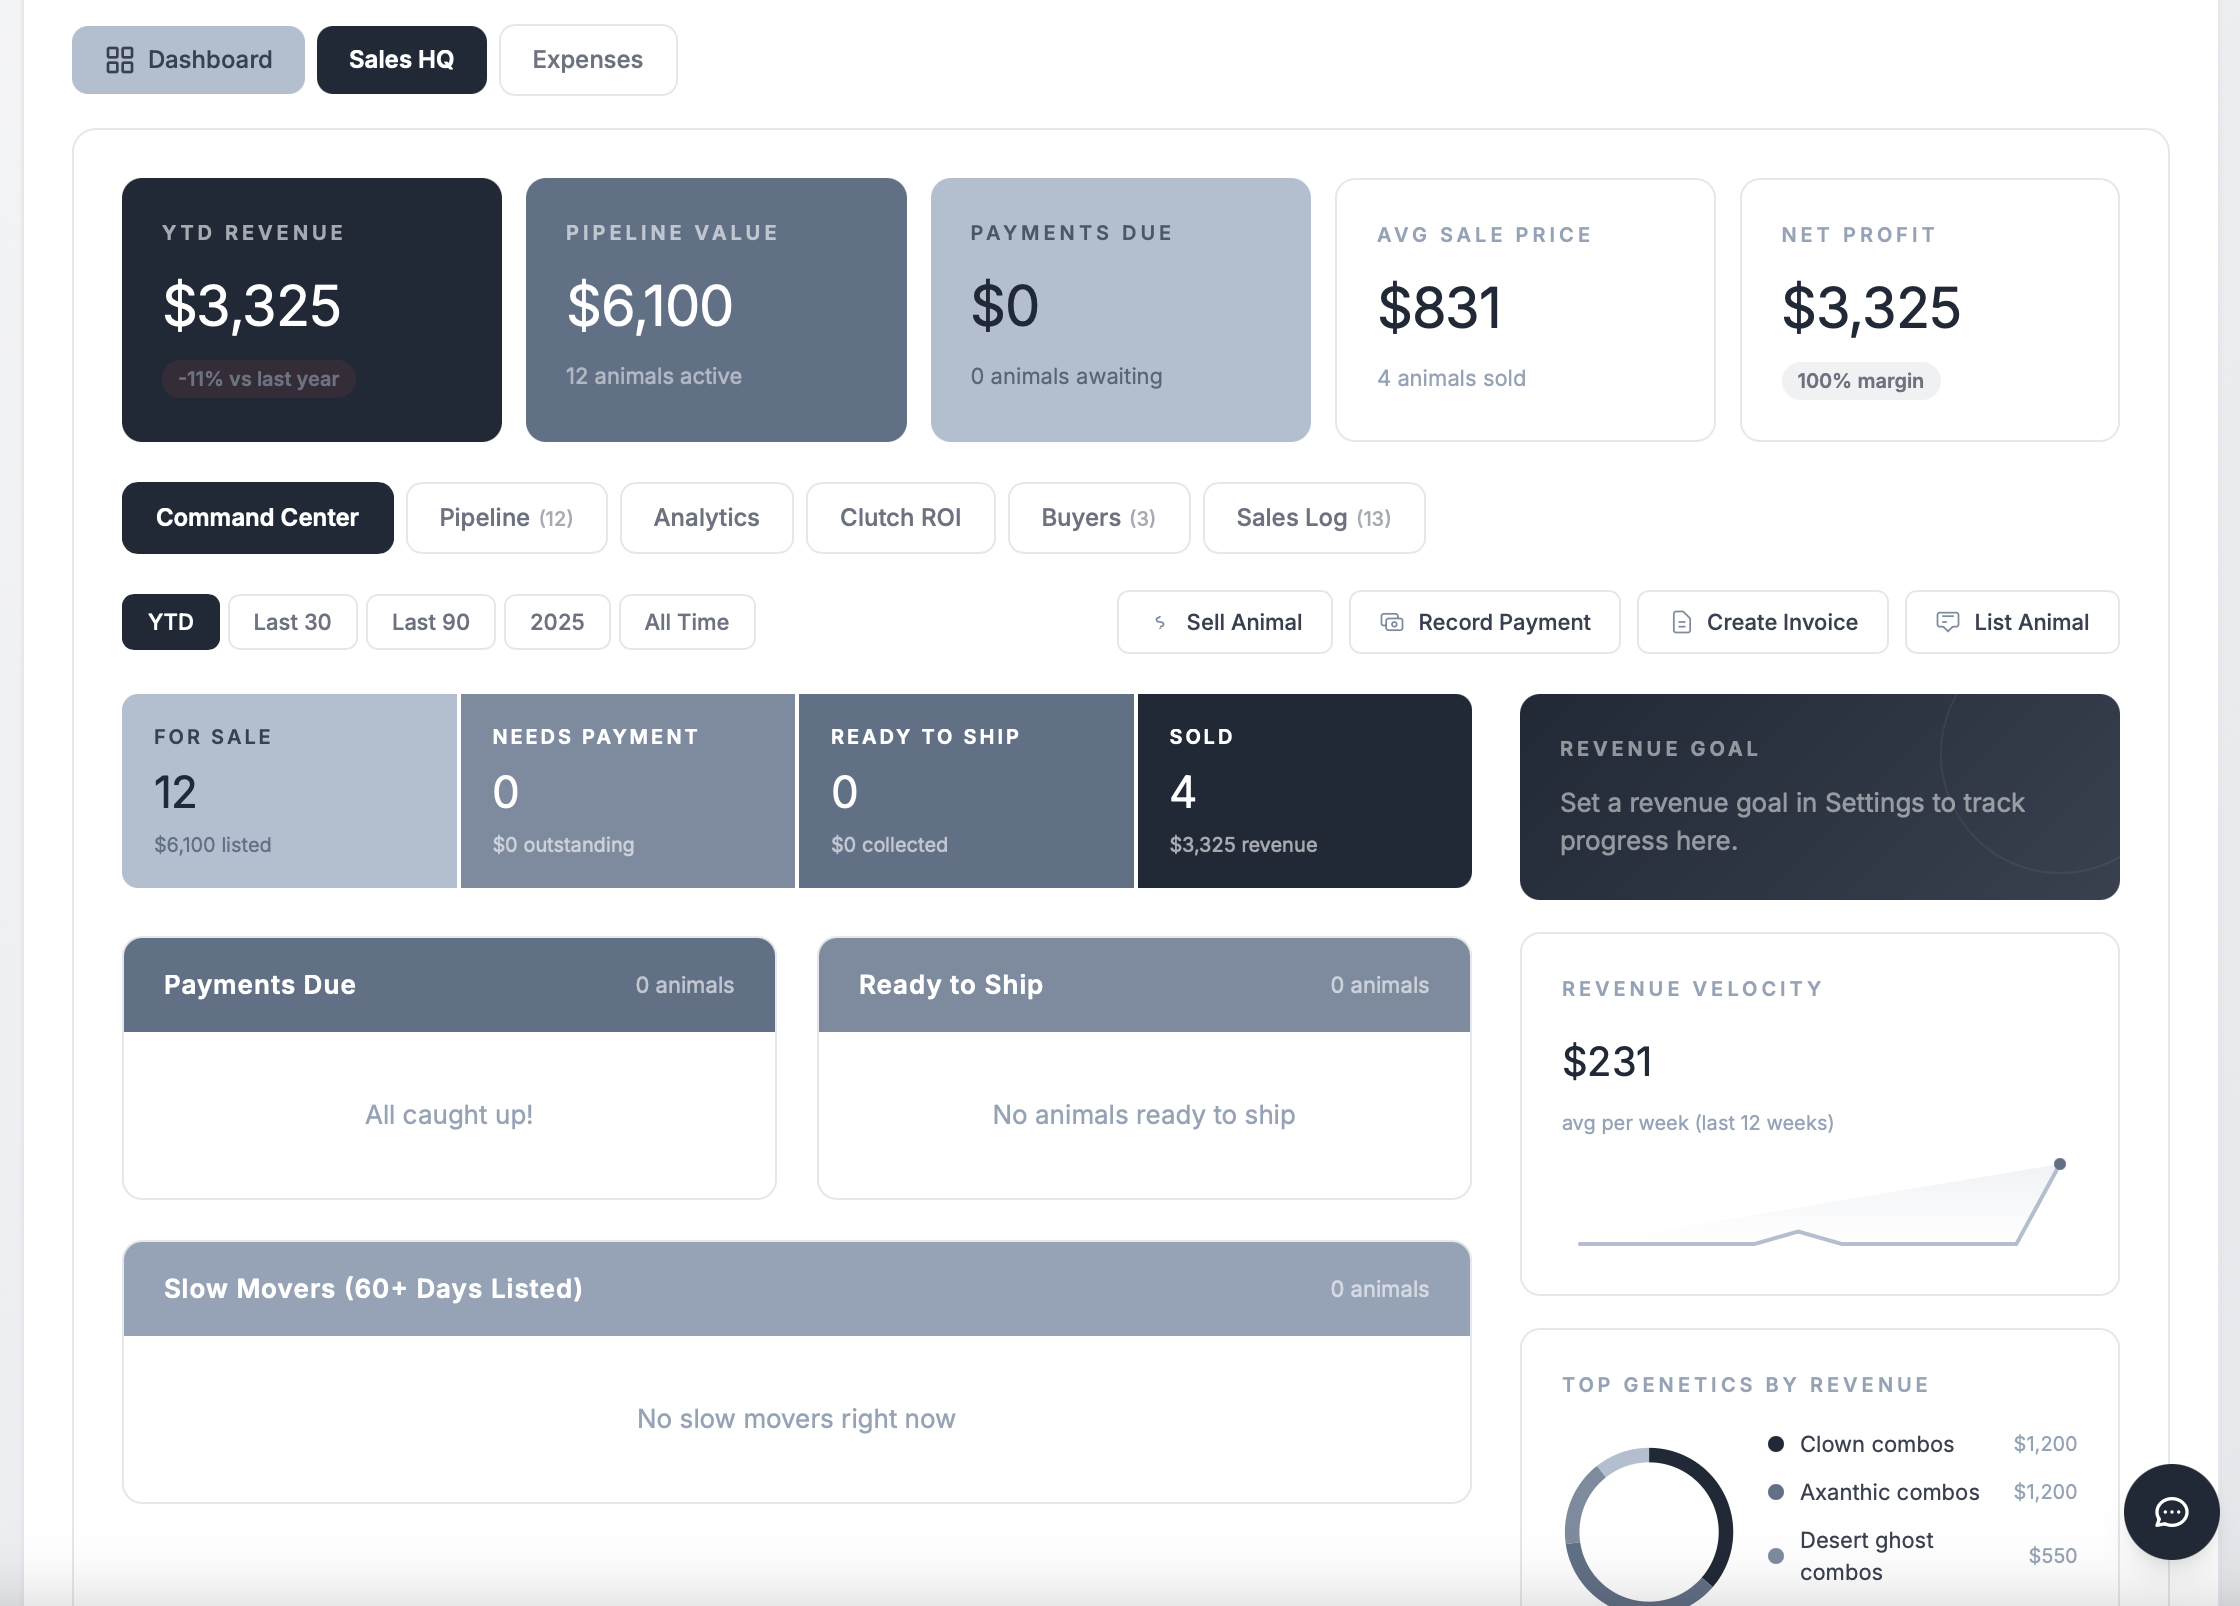Screen dimensions: 2240x1606
Task: Select the 2025 period filter
Action: 557,622
